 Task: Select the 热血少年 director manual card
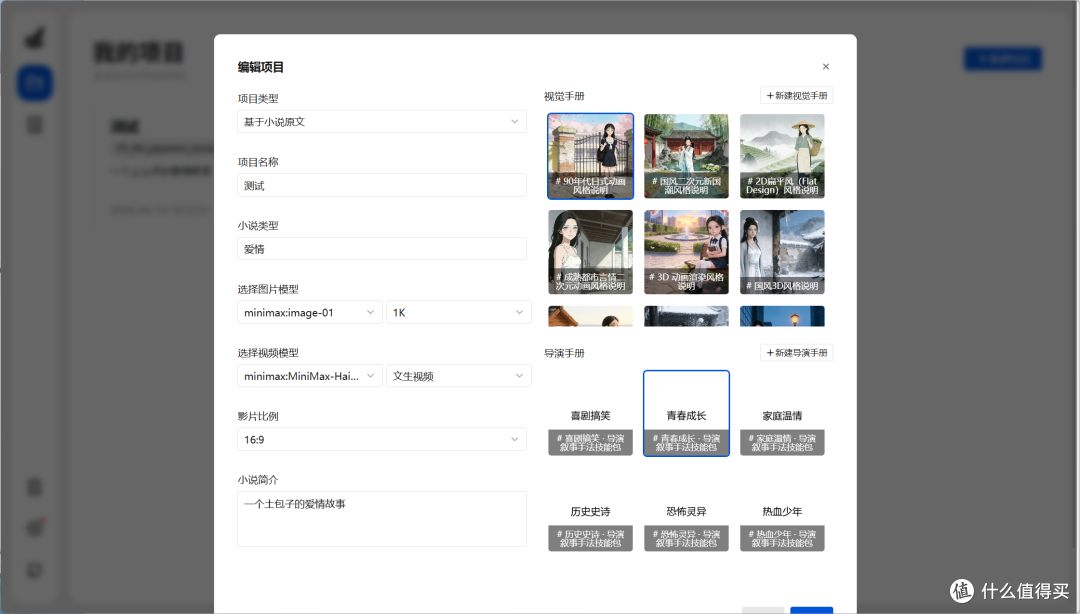point(782,509)
